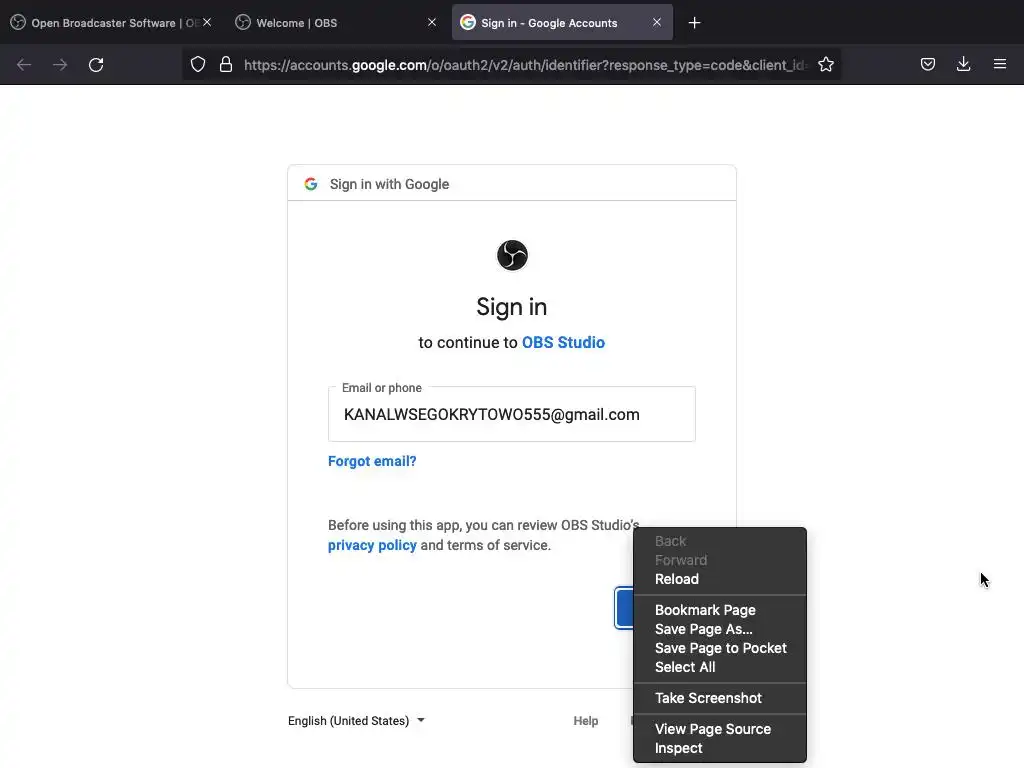Screen dimensions: 1024x768
Task: Click the 'Sign in with Google' header text
Action: pos(389,184)
